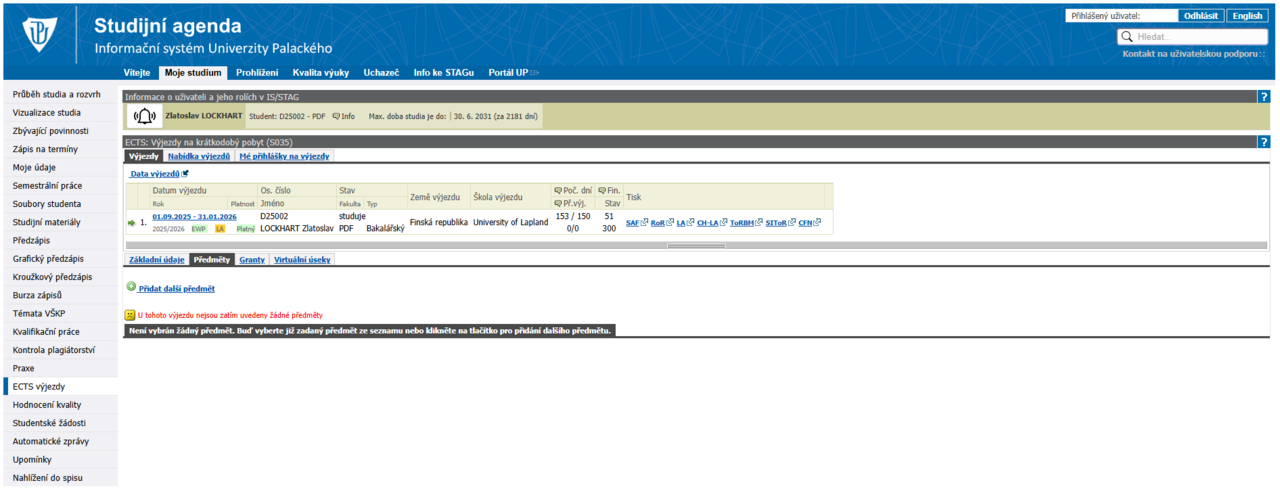Open Kvalifikační práce in the sidebar
This screenshot has height=491, width=1280.
(x=47, y=332)
